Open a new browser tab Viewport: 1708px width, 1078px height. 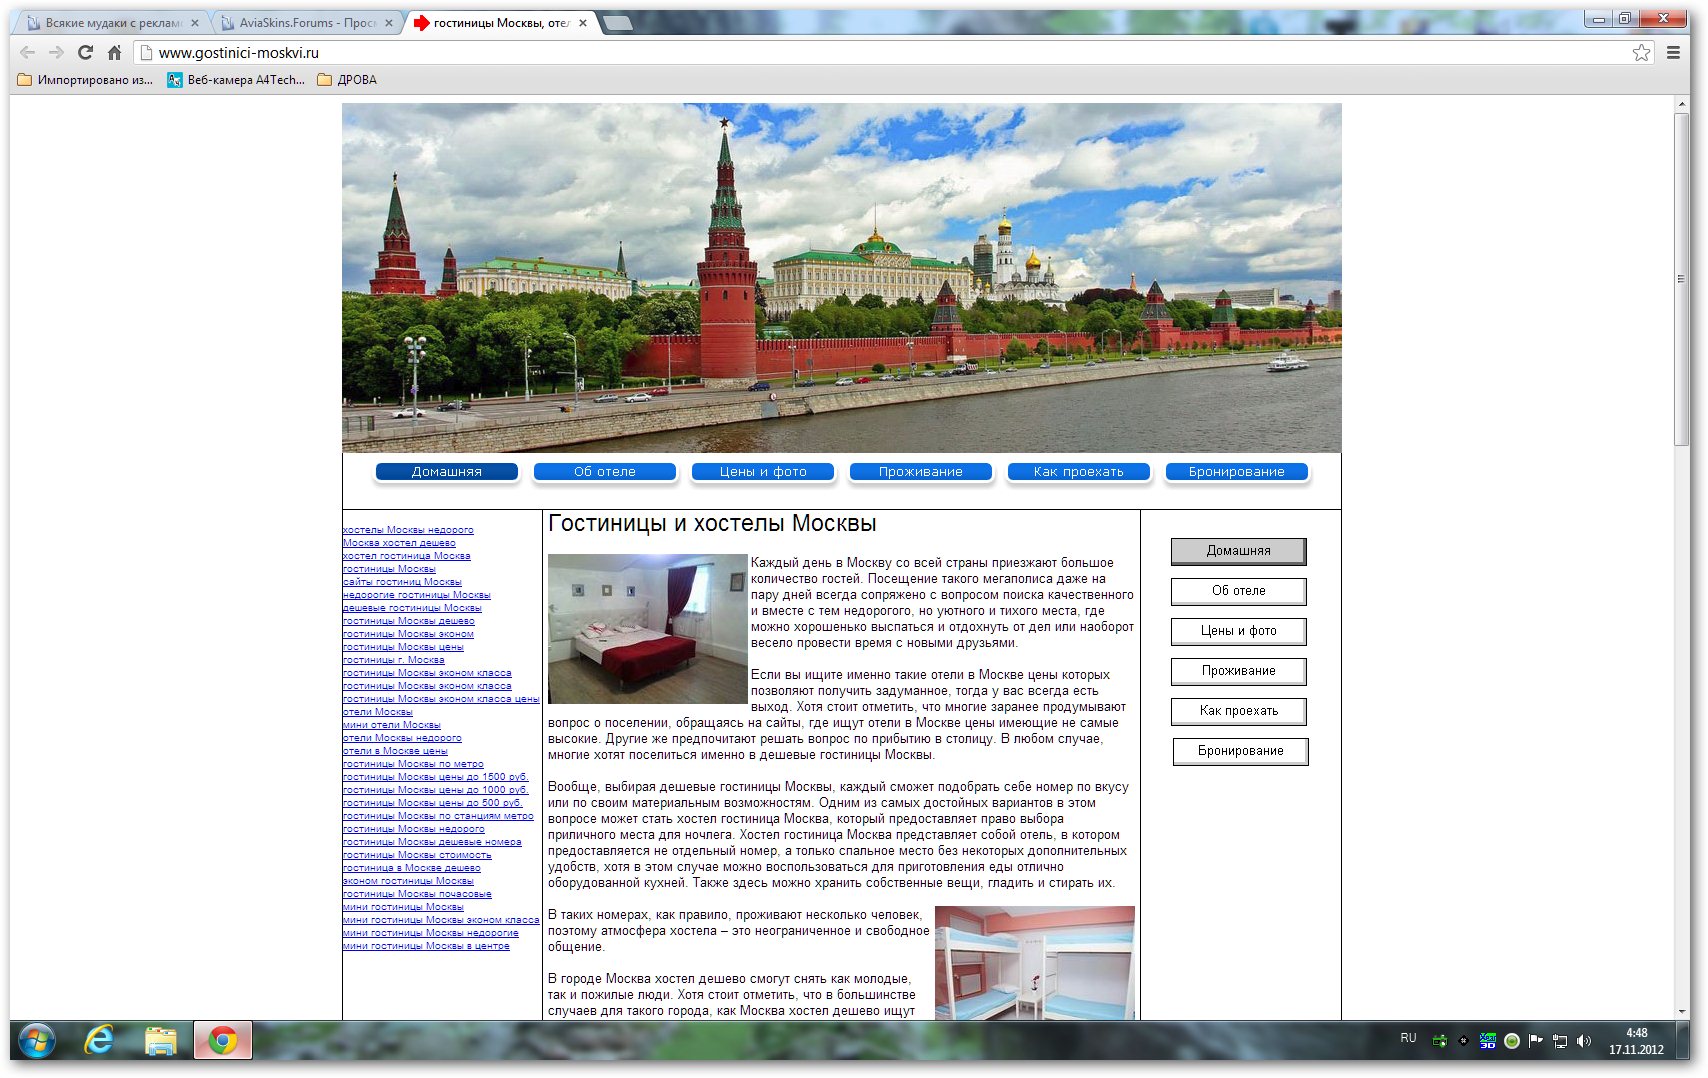(618, 23)
